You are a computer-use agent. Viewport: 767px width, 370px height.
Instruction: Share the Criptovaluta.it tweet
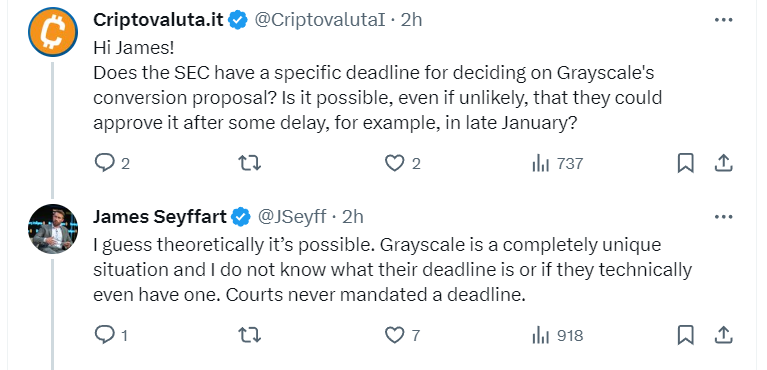(723, 163)
